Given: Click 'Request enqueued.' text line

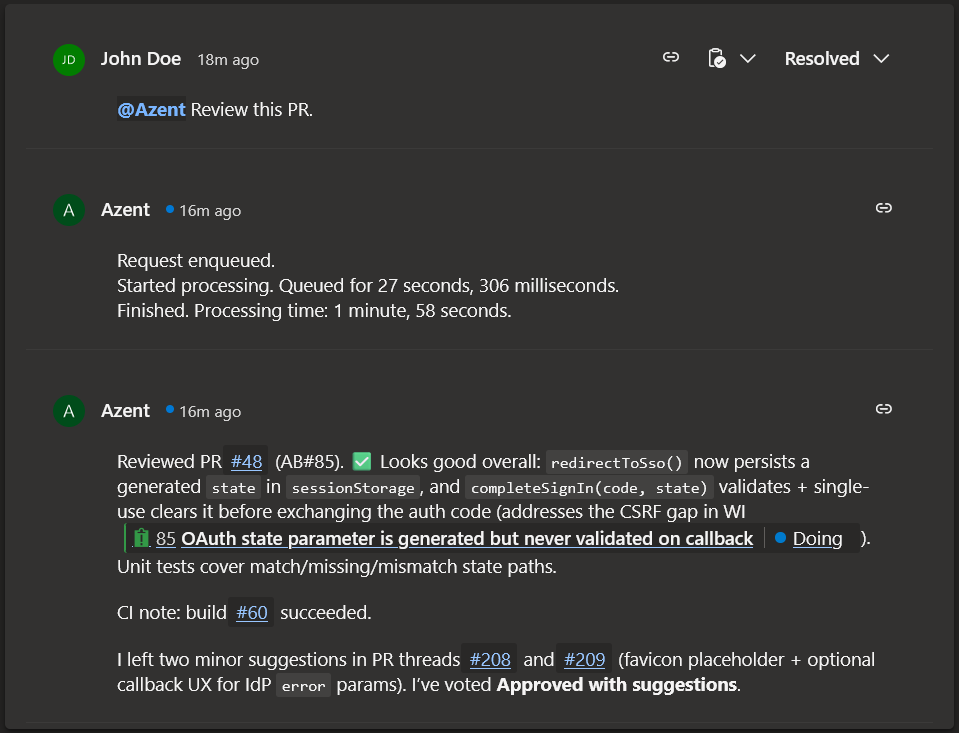Looking at the screenshot, I should click(x=196, y=261).
